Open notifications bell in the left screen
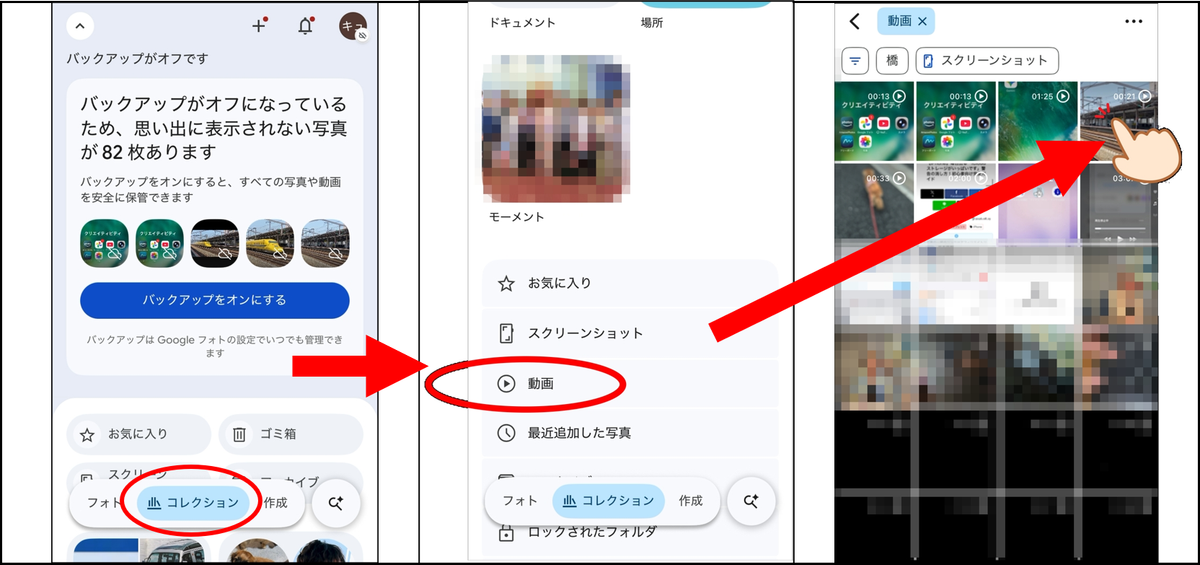1200x565 pixels. click(306, 27)
